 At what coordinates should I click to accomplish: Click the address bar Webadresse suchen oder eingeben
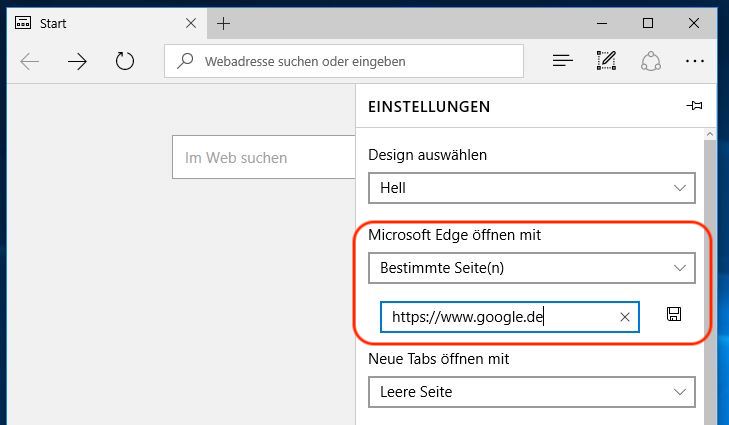(x=344, y=61)
